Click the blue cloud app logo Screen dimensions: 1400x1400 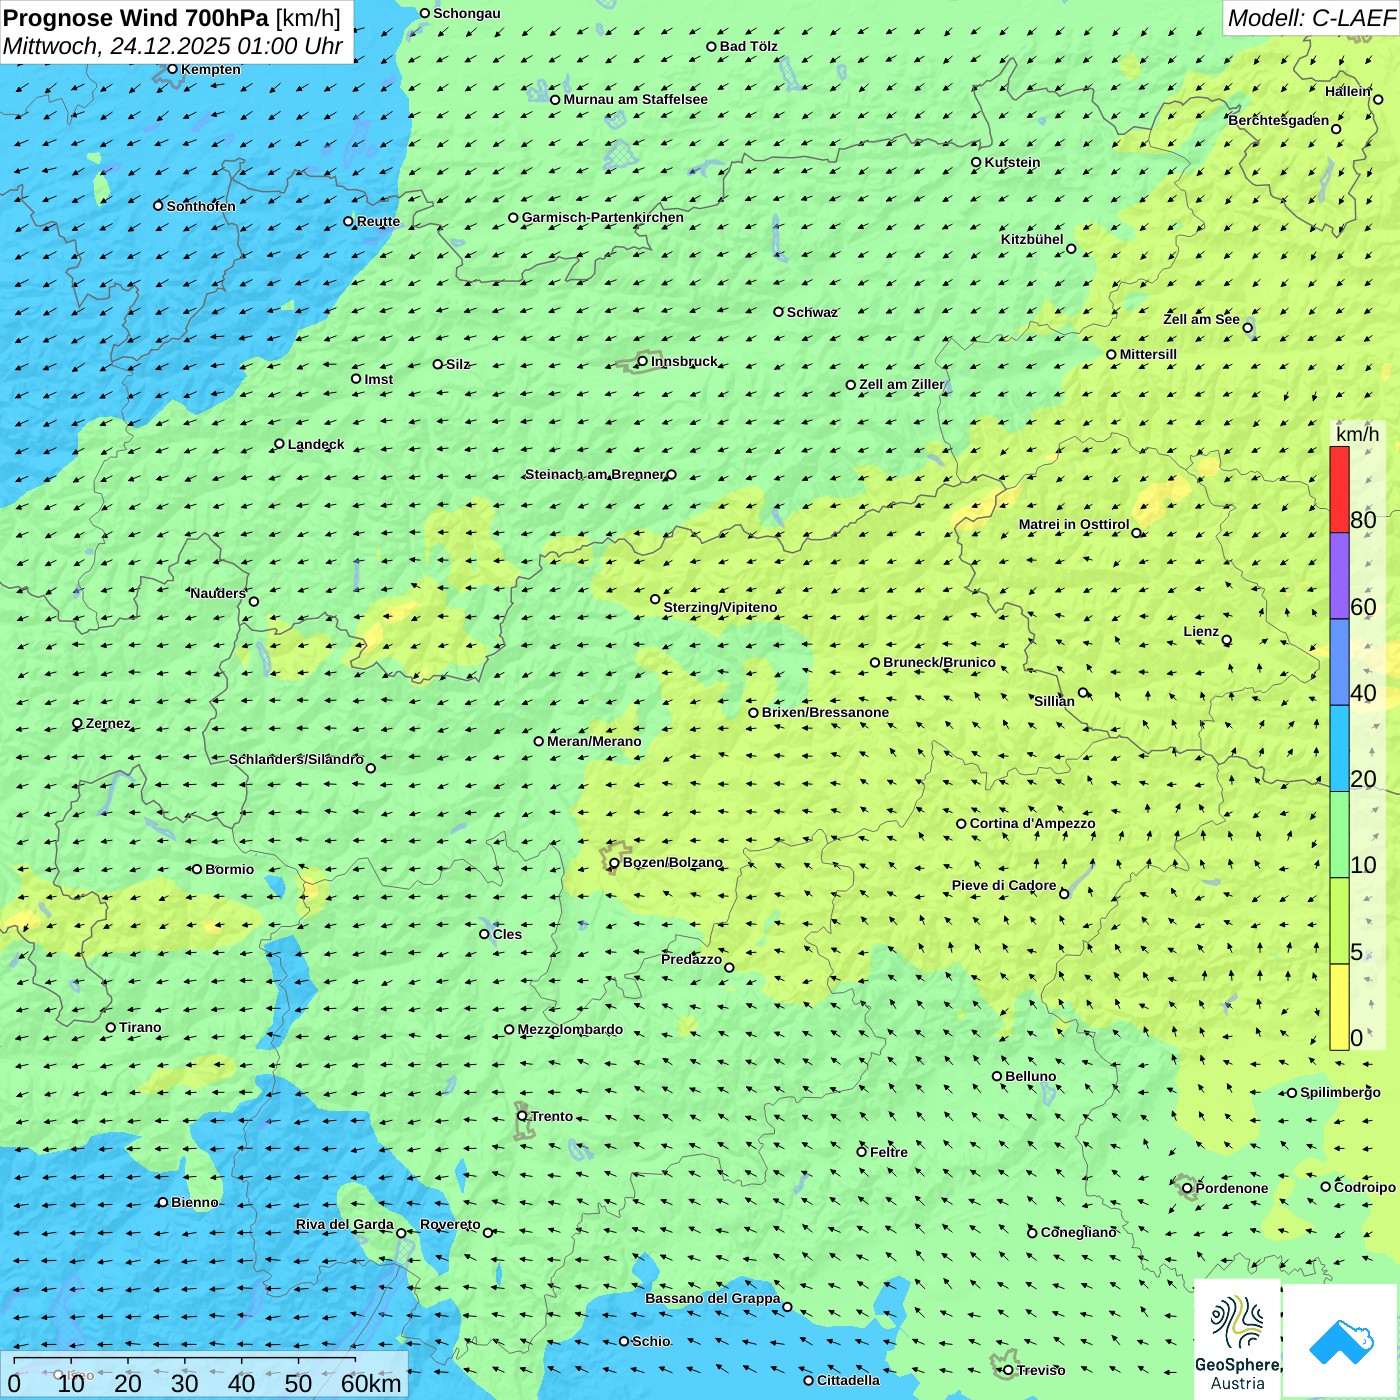1340,1340
